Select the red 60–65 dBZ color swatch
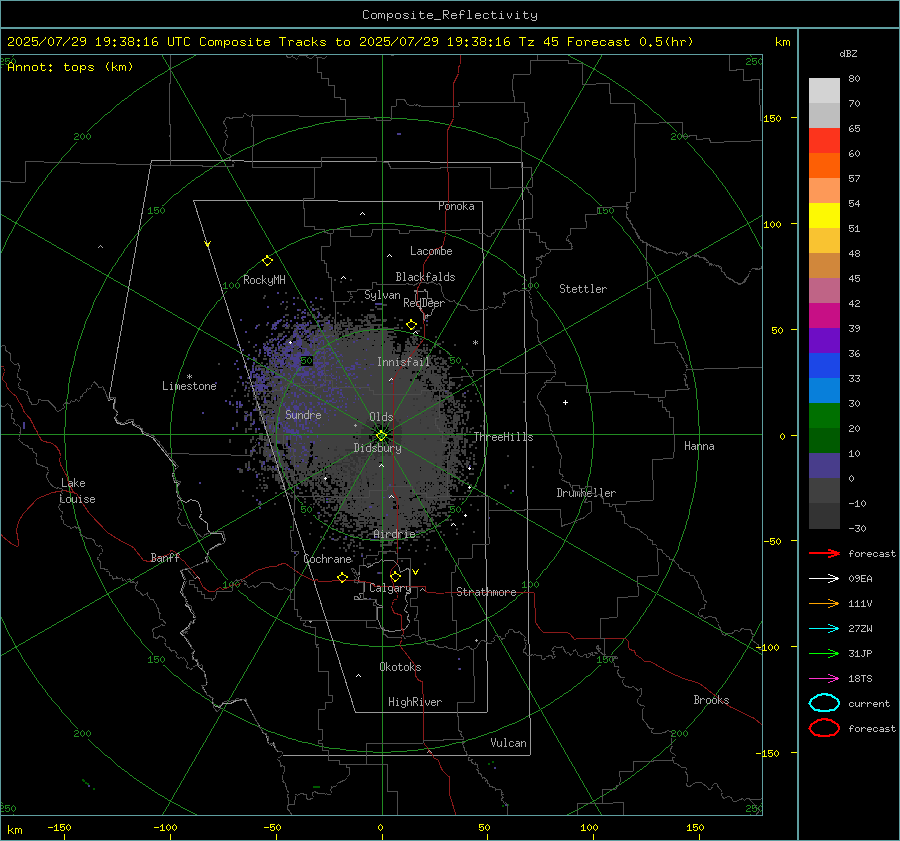This screenshot has width=900, height=841. tap(824, 141)
